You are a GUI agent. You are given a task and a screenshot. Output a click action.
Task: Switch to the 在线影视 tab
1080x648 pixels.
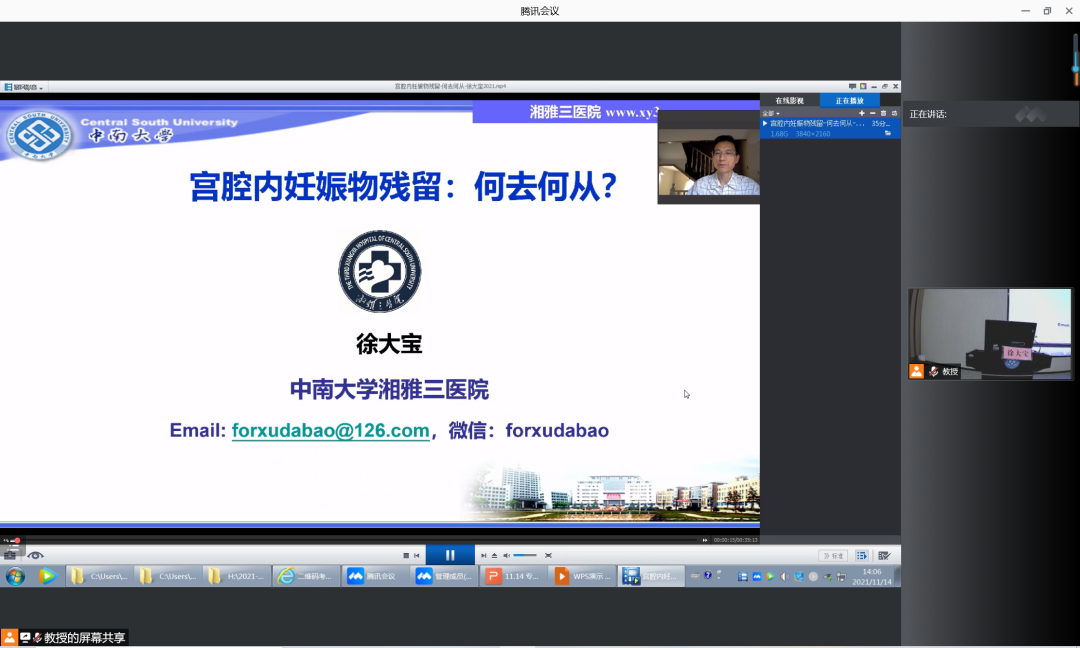pyautogui.click(x=789, y=101)
